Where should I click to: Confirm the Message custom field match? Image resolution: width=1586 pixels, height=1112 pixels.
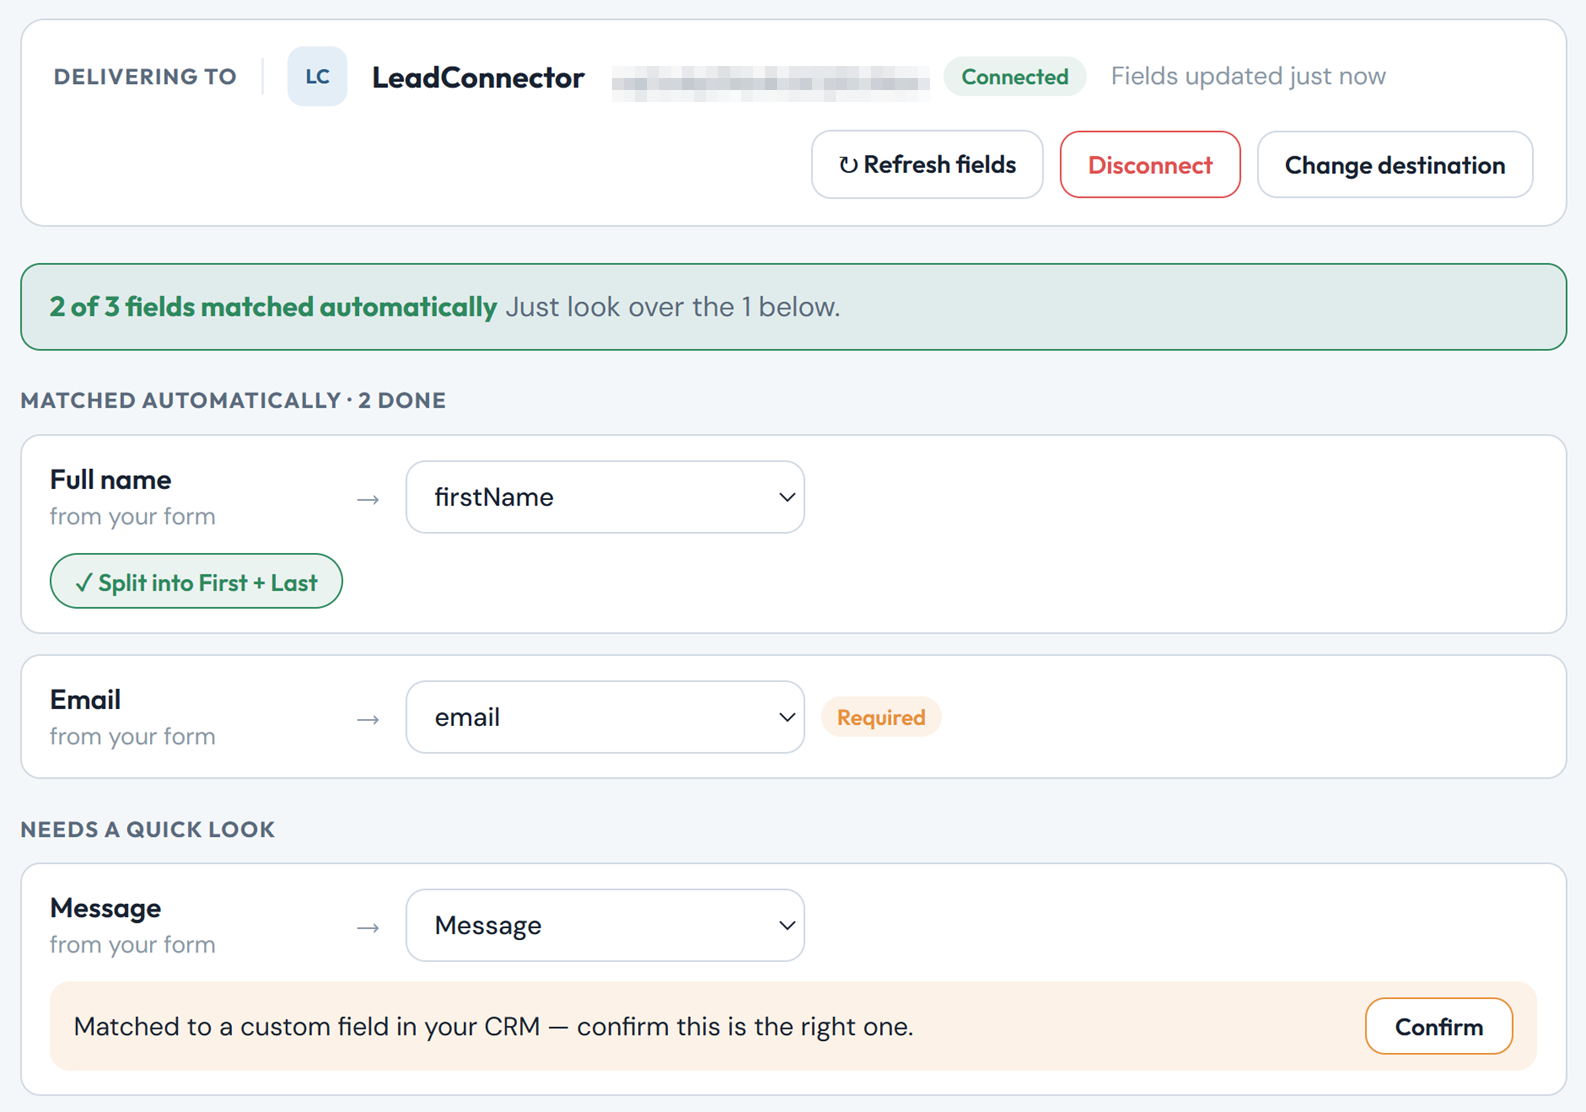pos(1438,1026)
